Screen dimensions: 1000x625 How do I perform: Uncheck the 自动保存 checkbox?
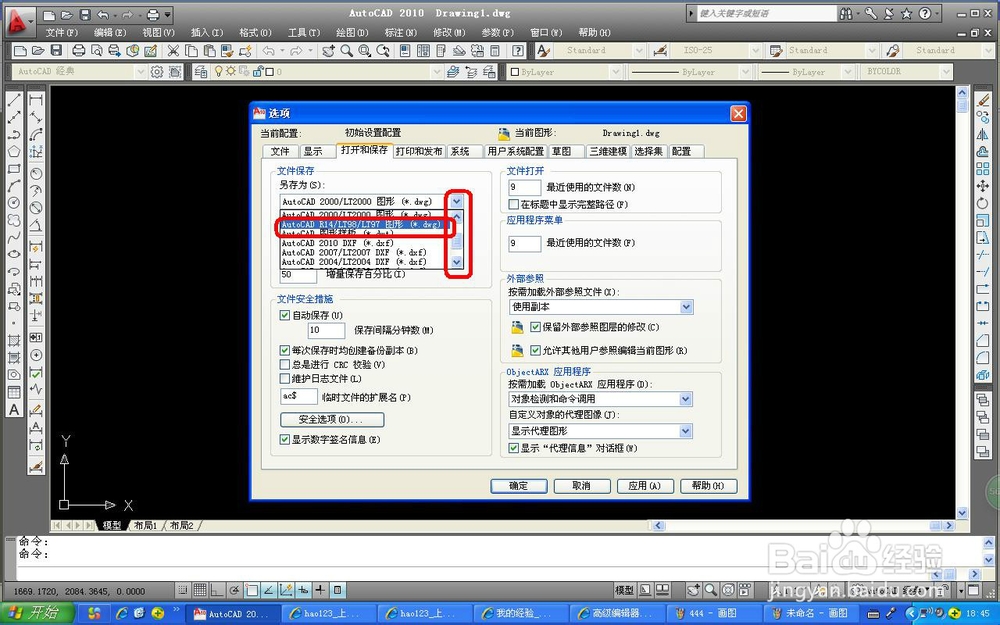tap(285, 315)
